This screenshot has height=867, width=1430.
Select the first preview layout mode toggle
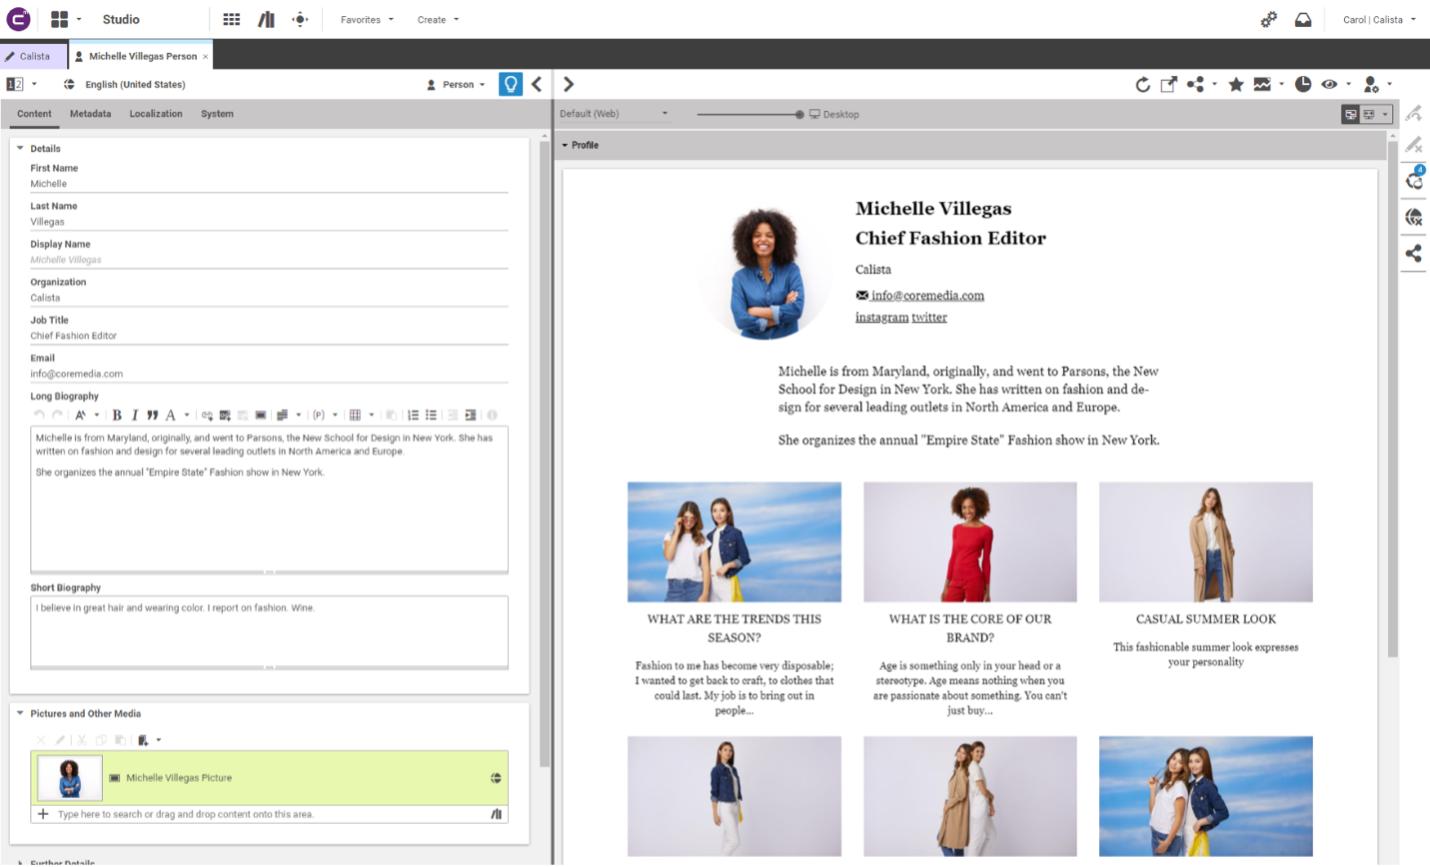[1350, 114]
